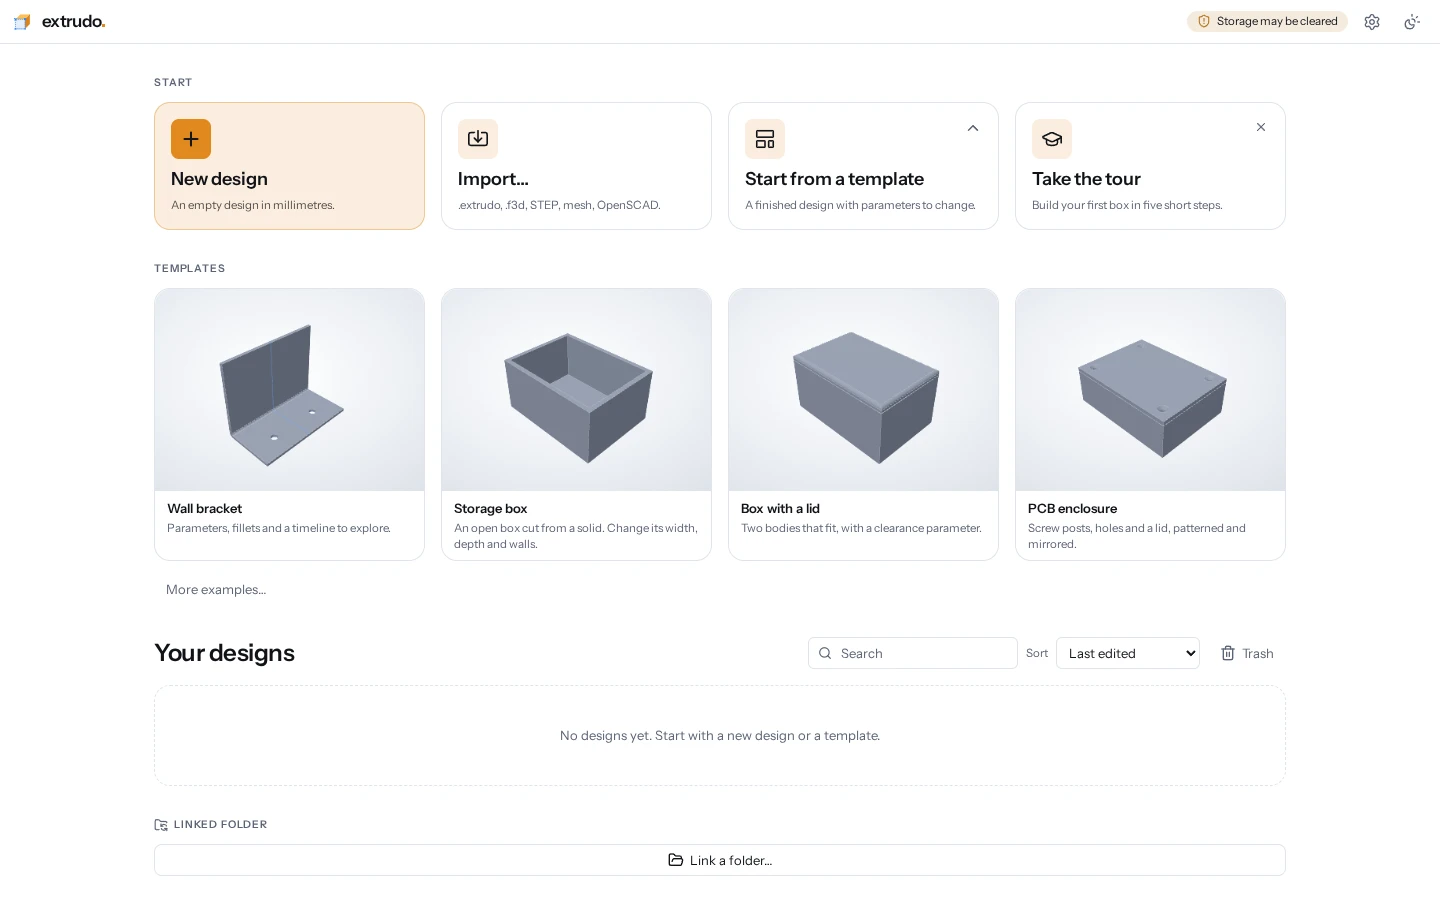Toggle the dark mode theme icon
This screenshot has height=900, width=1440.
pos(1412,22)
